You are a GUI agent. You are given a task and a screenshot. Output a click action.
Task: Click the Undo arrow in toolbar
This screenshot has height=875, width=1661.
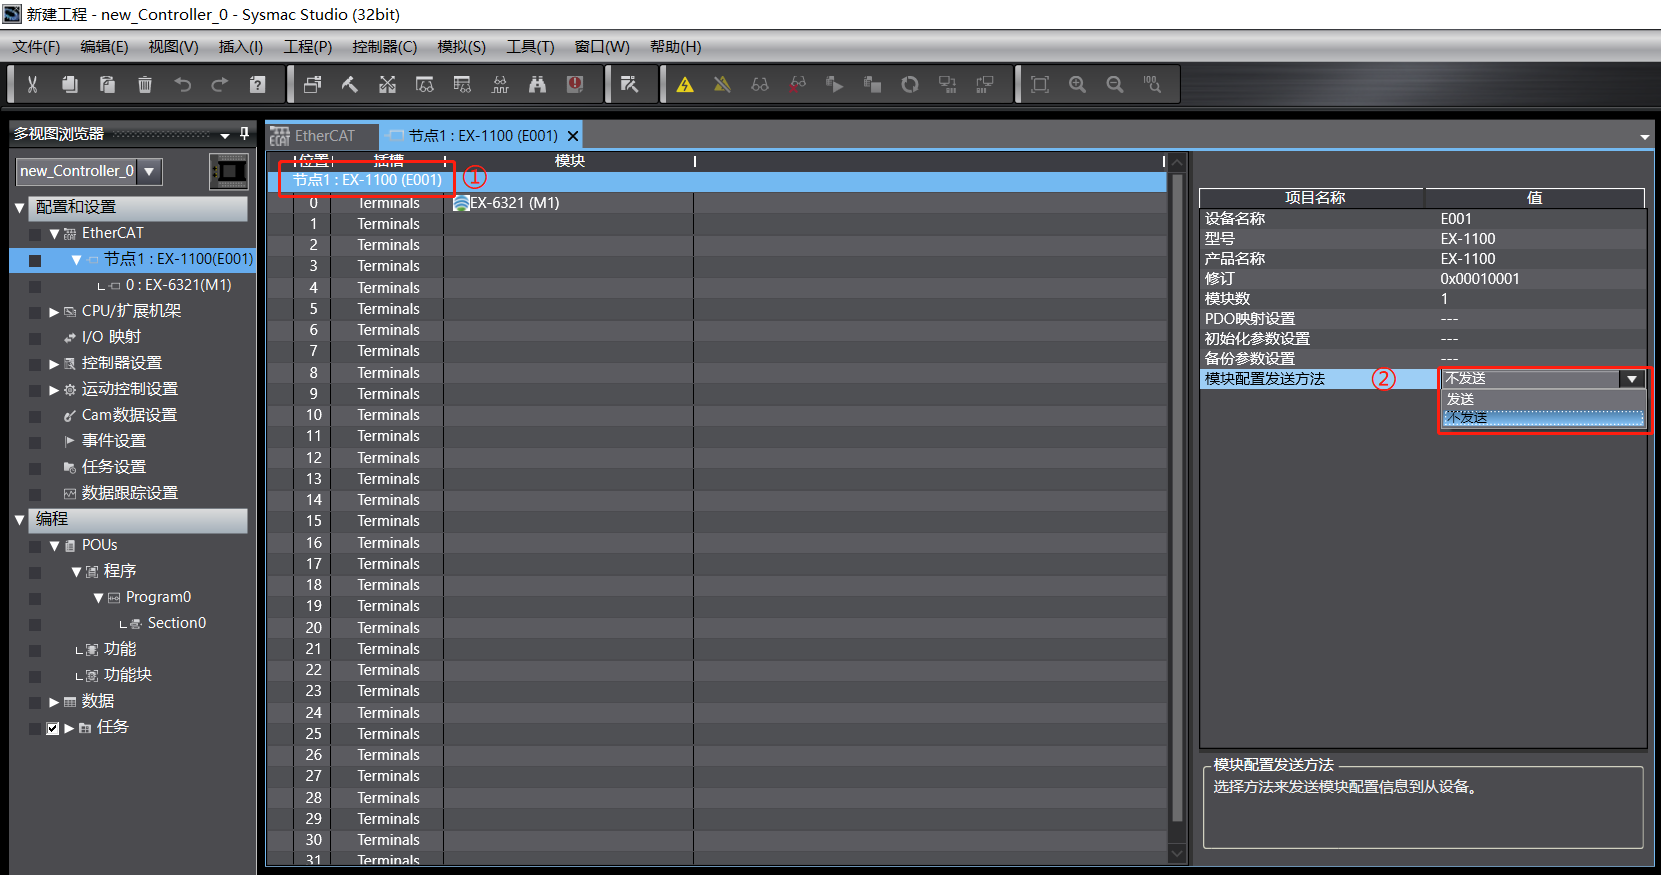[x=182, y=85]
